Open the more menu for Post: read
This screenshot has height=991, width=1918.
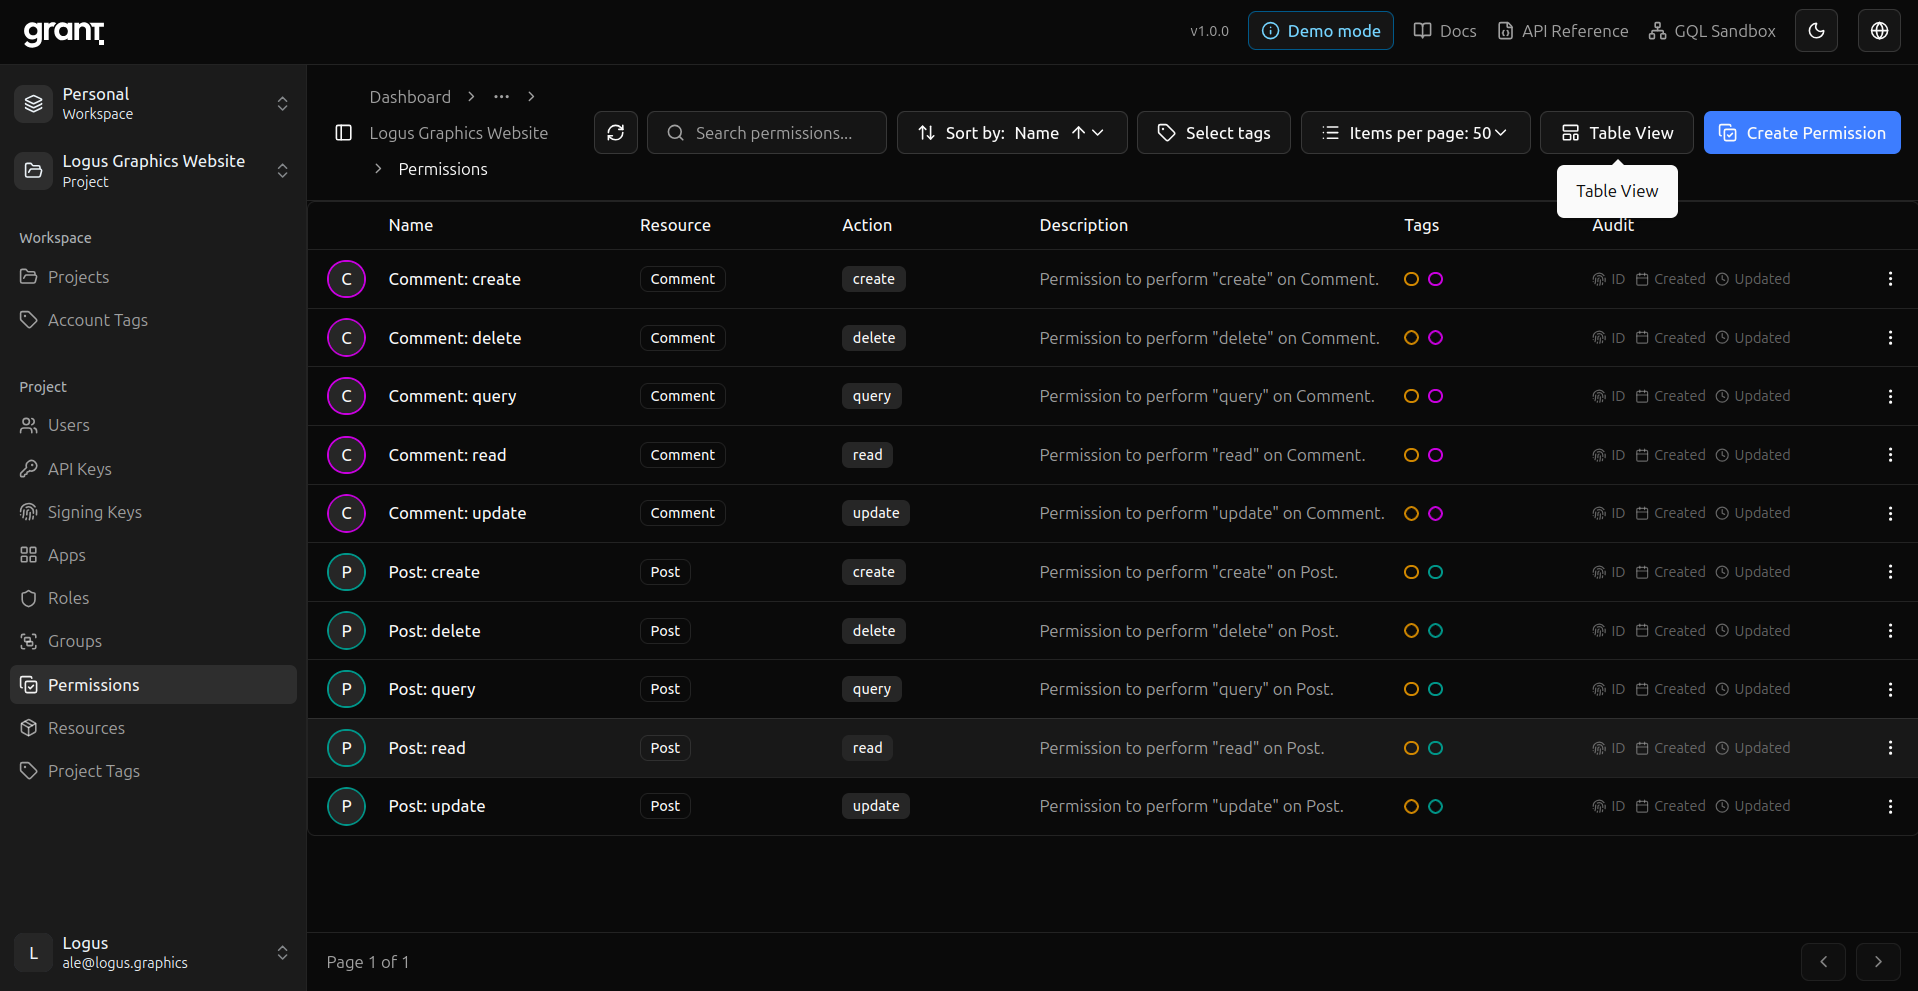click(1890, 748)
